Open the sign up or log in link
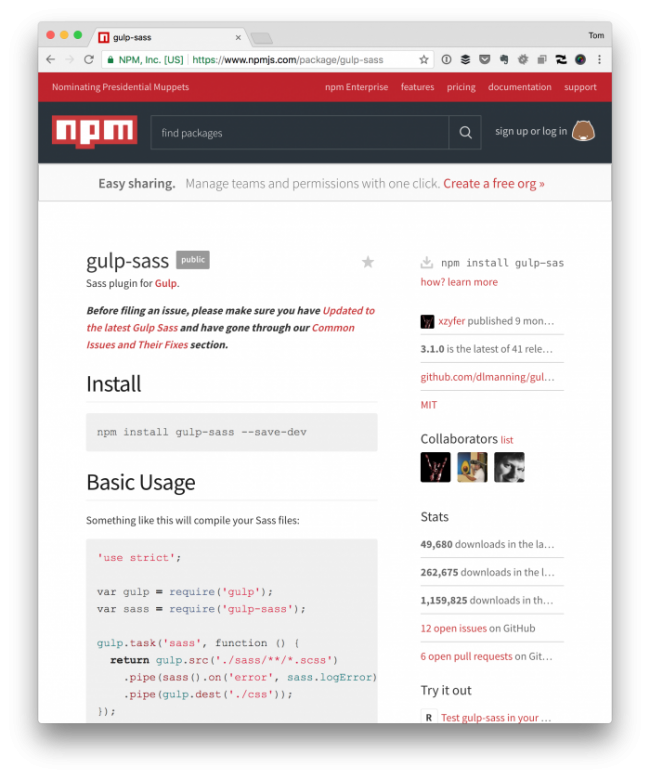This screenshot has width=650, height=778. (531, 132)
